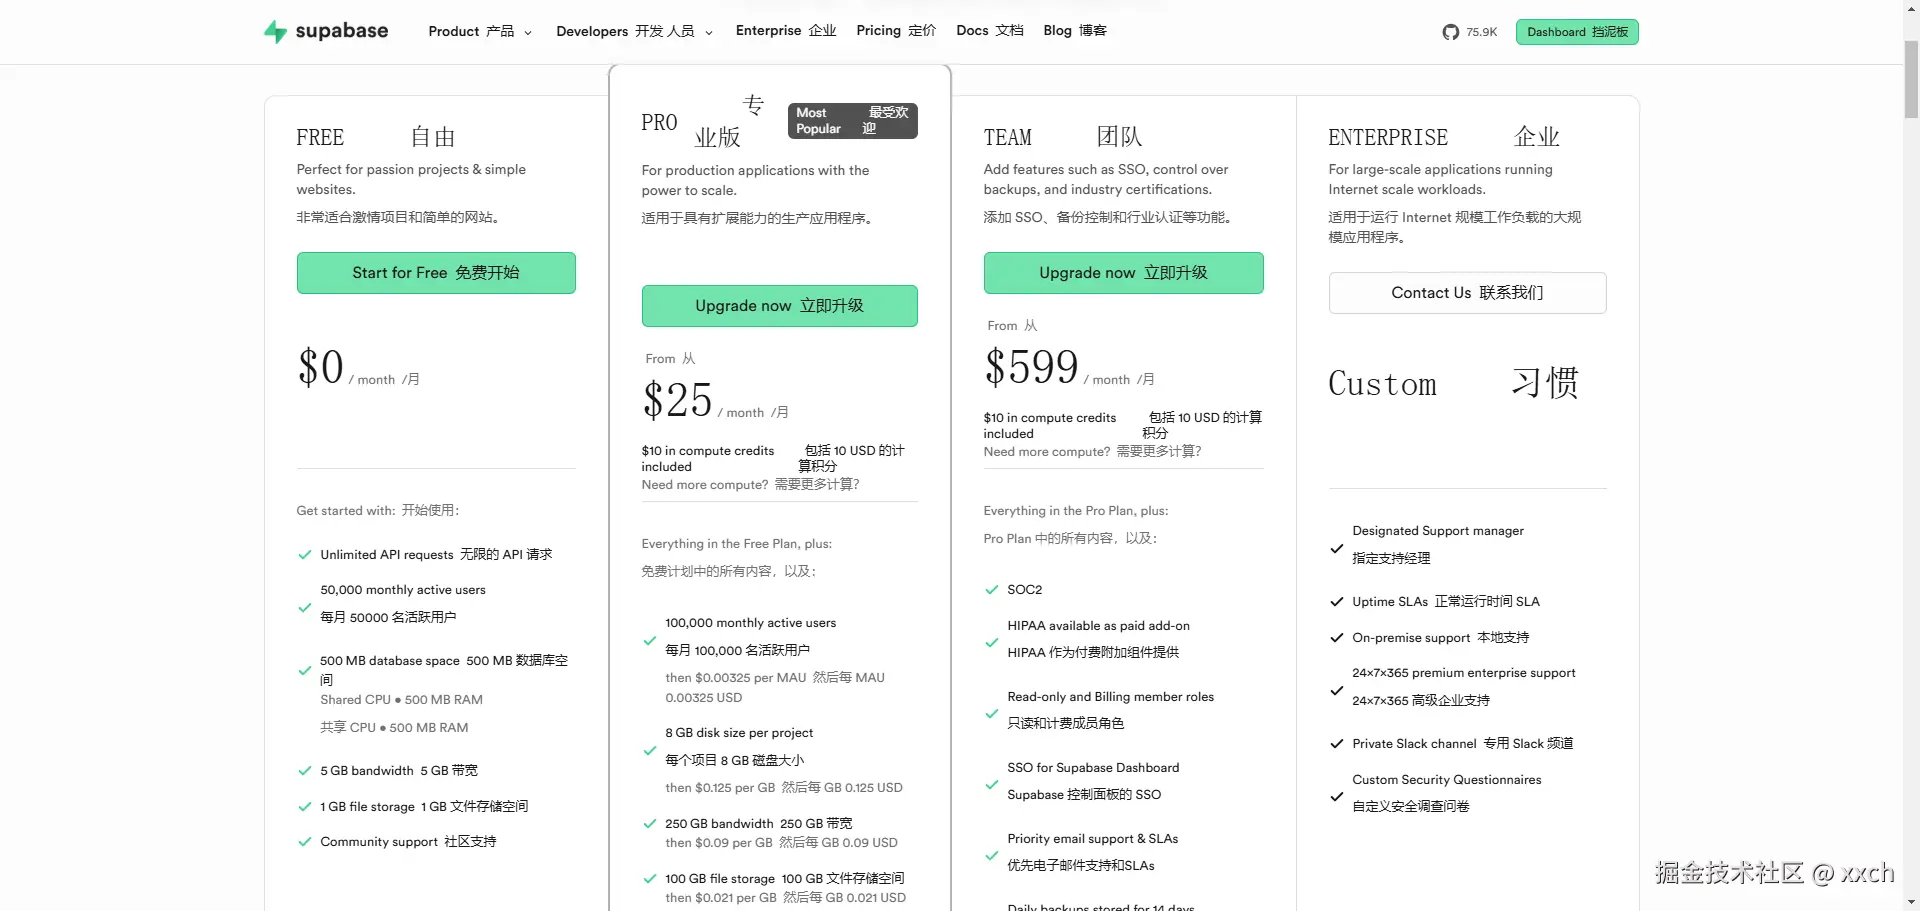1920x911 pixels.
Task: Click checkmark beside On-premise support
Action: tap(1337, 638)
